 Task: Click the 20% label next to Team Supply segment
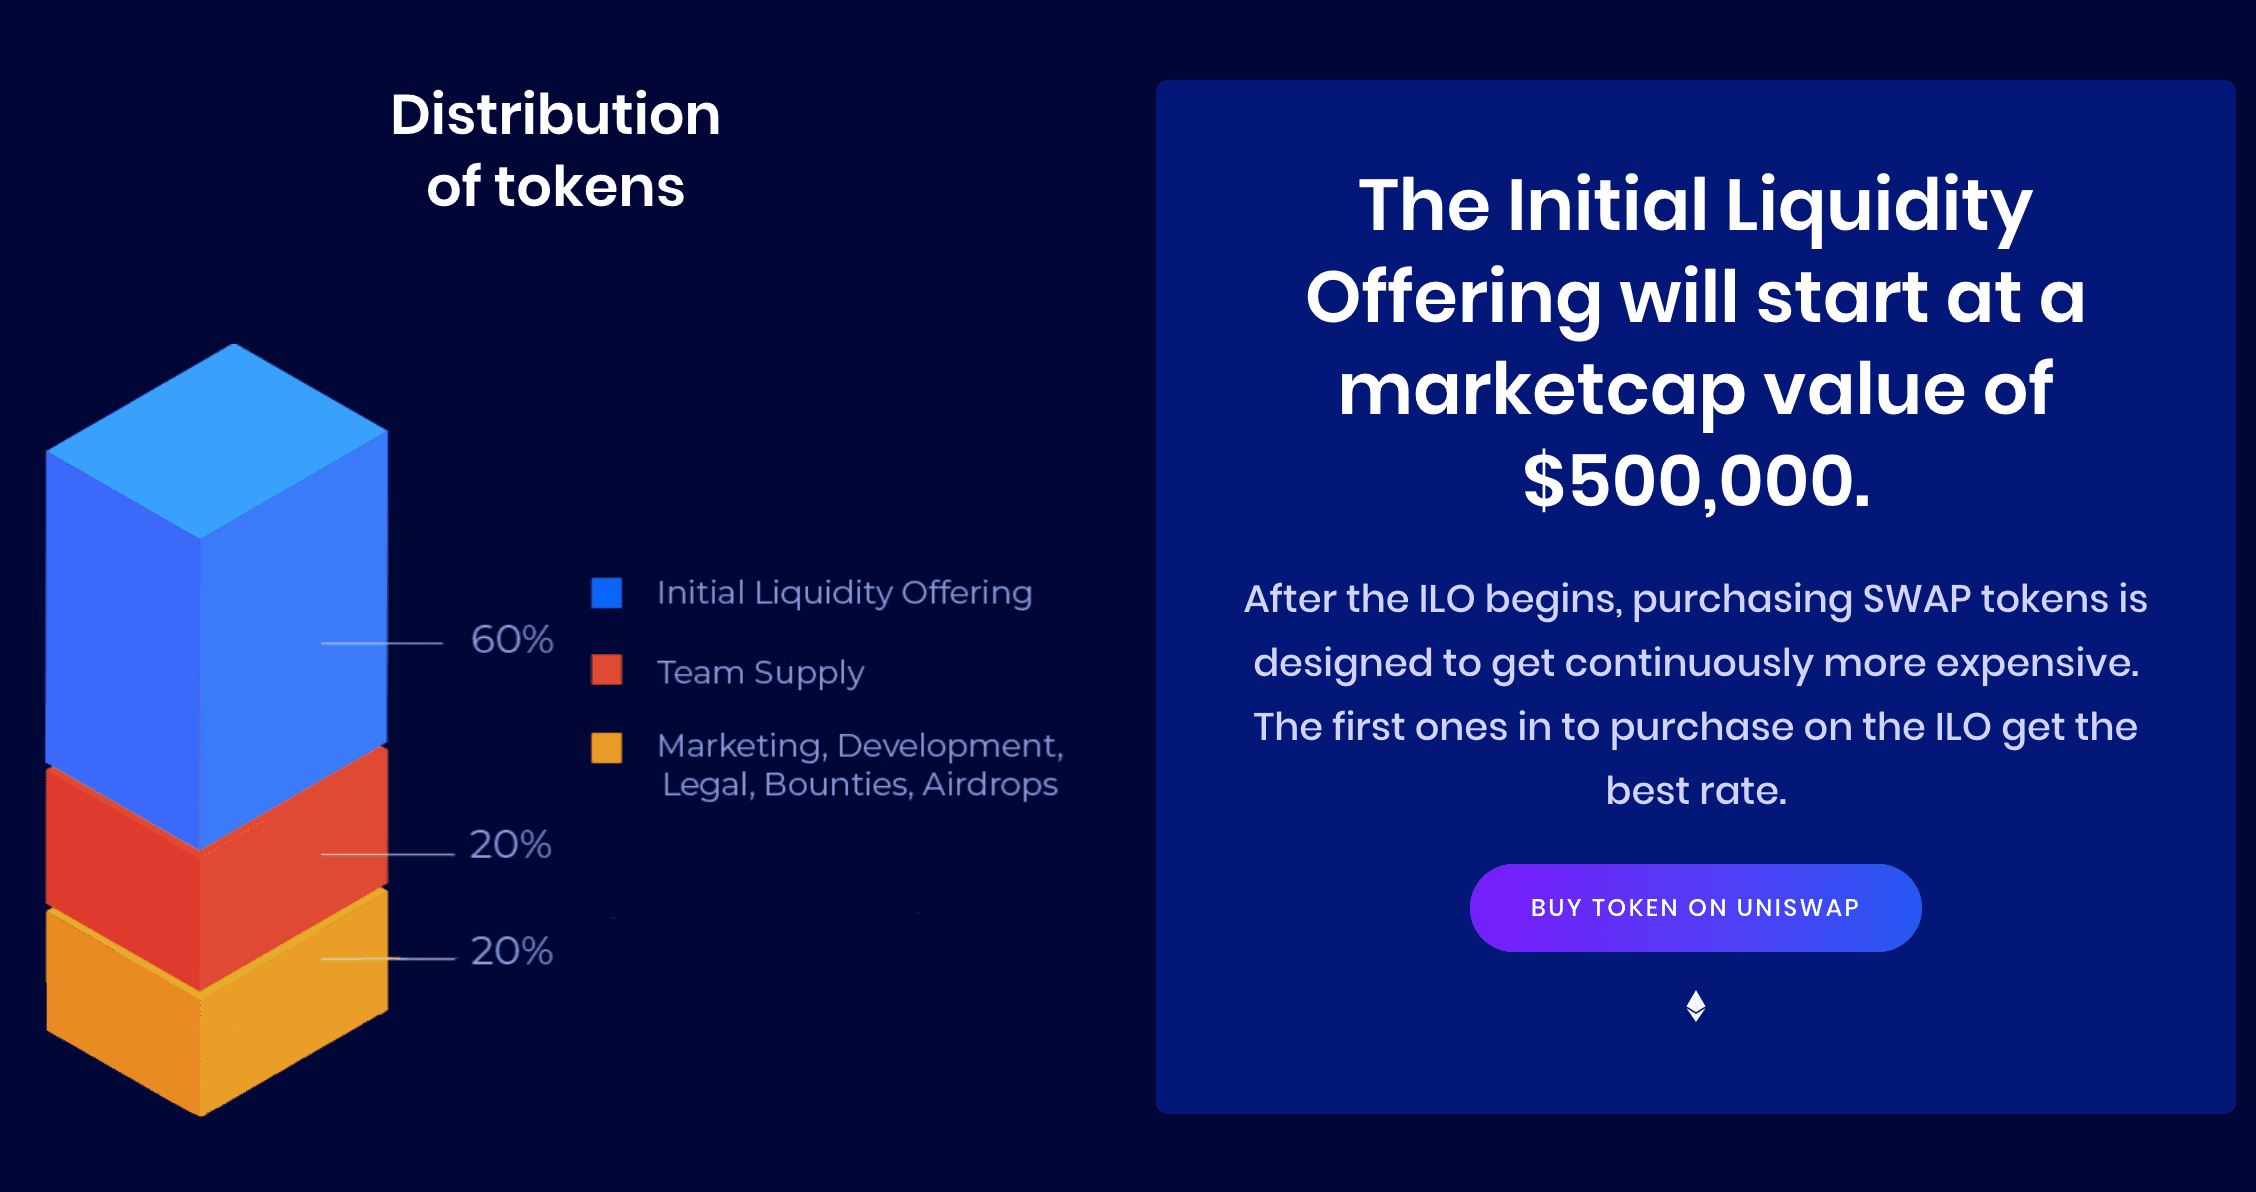[512, 846]
